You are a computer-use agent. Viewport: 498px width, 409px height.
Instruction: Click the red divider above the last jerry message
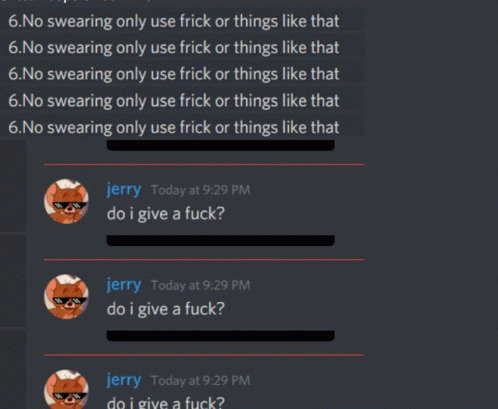click(204, 355)
